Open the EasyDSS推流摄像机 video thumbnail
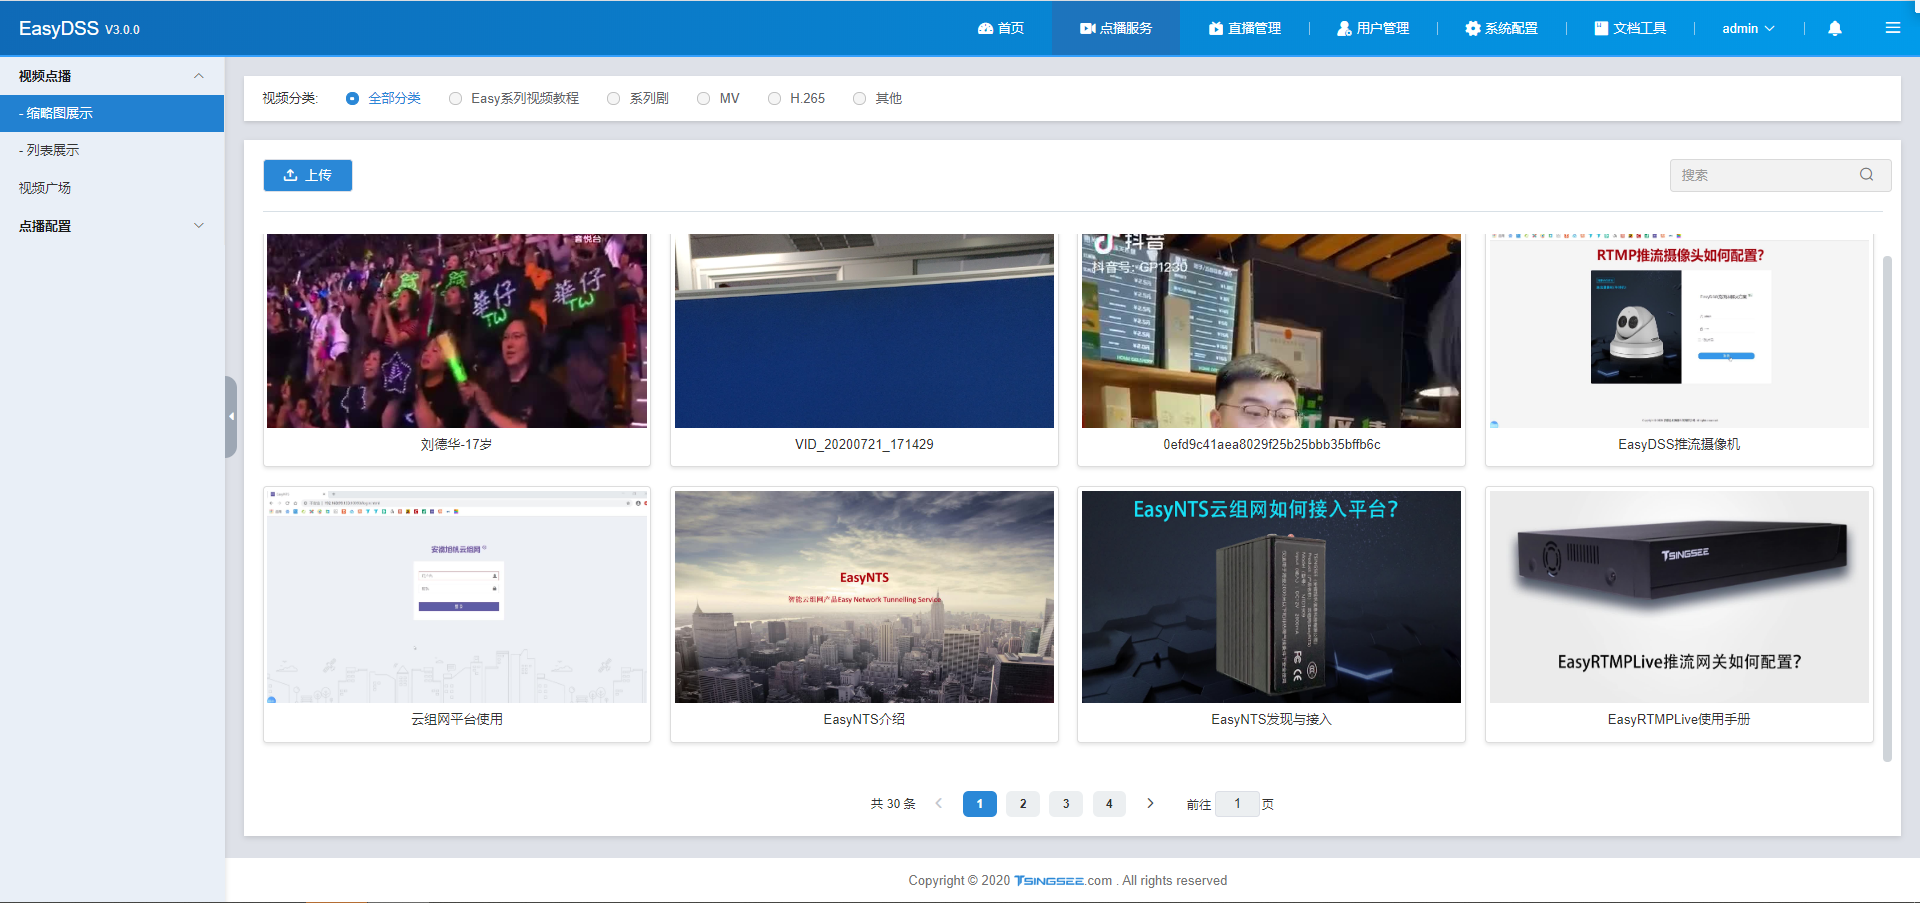This screenshot has height=903, width=1920. click(x=1679, y=331)
